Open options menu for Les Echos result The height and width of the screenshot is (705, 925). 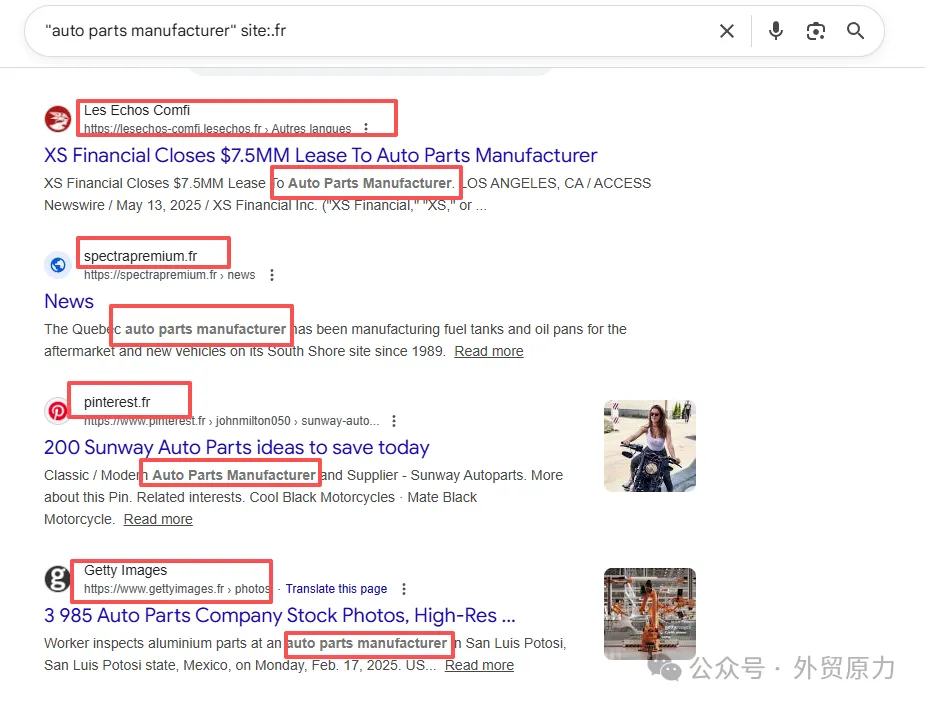coord(366,128)
